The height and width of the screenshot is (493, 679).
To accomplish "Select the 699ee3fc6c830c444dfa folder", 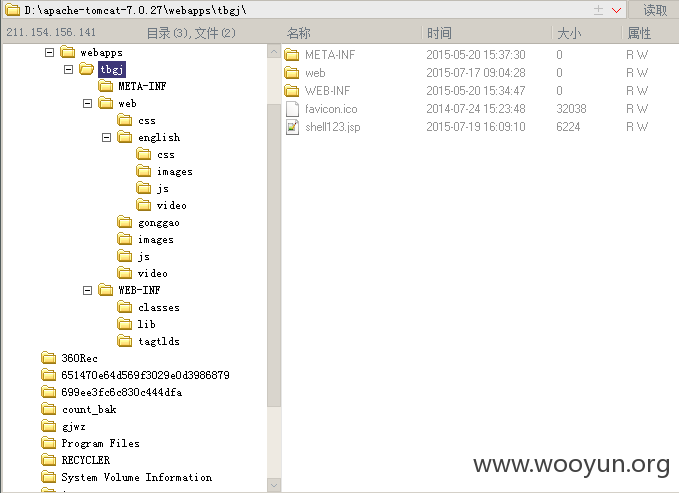I will 121,392.
